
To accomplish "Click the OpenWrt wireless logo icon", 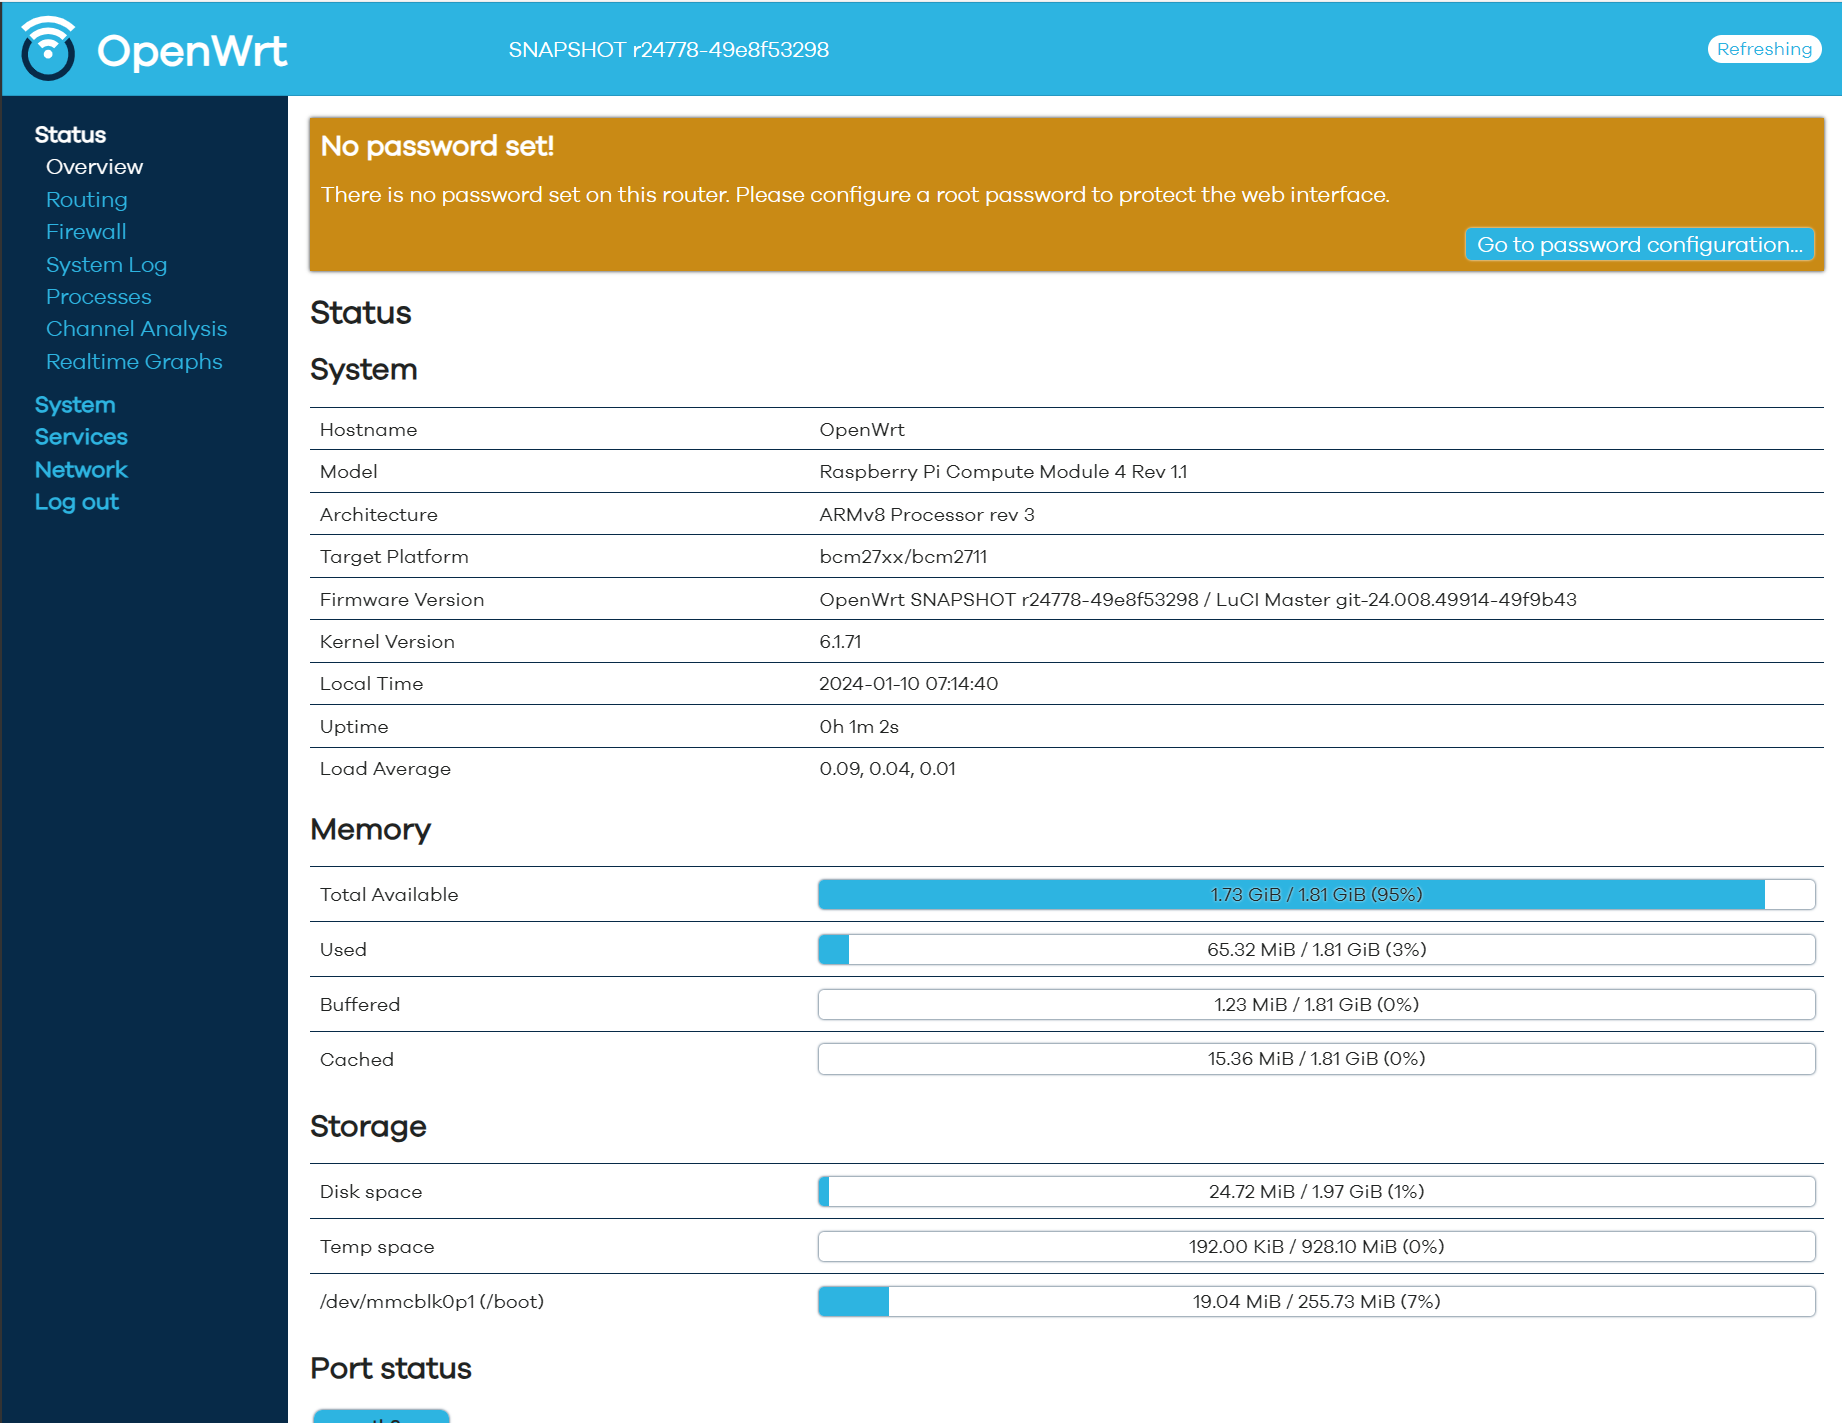I will click(47, 47).
